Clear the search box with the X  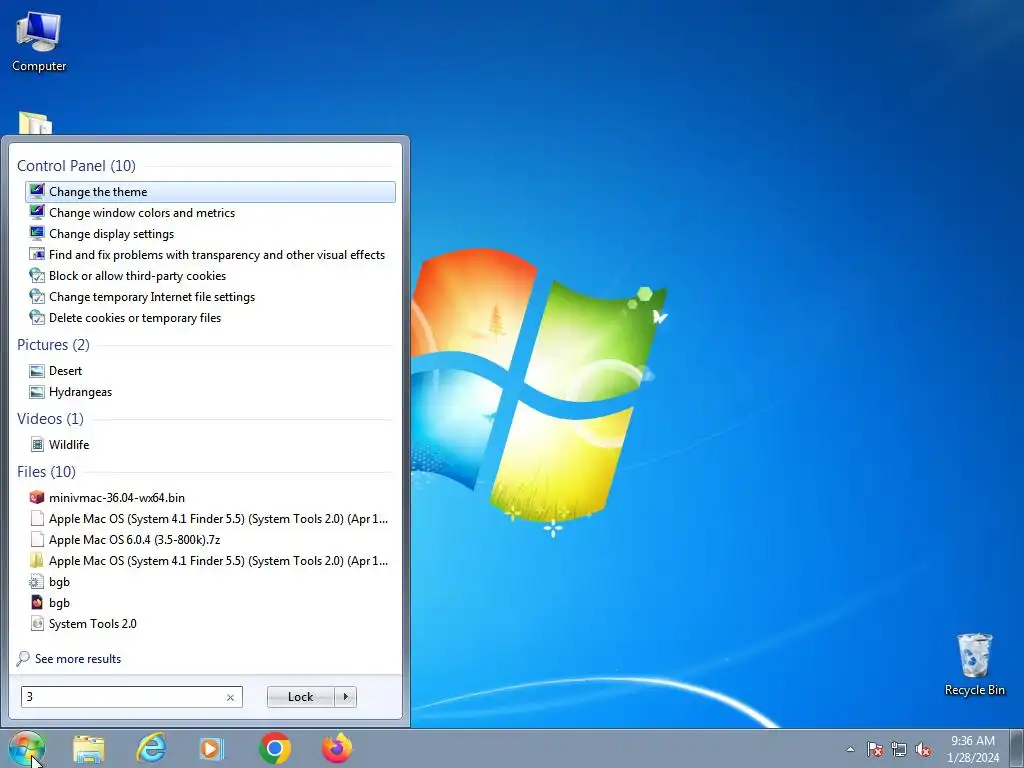(230, 697)
